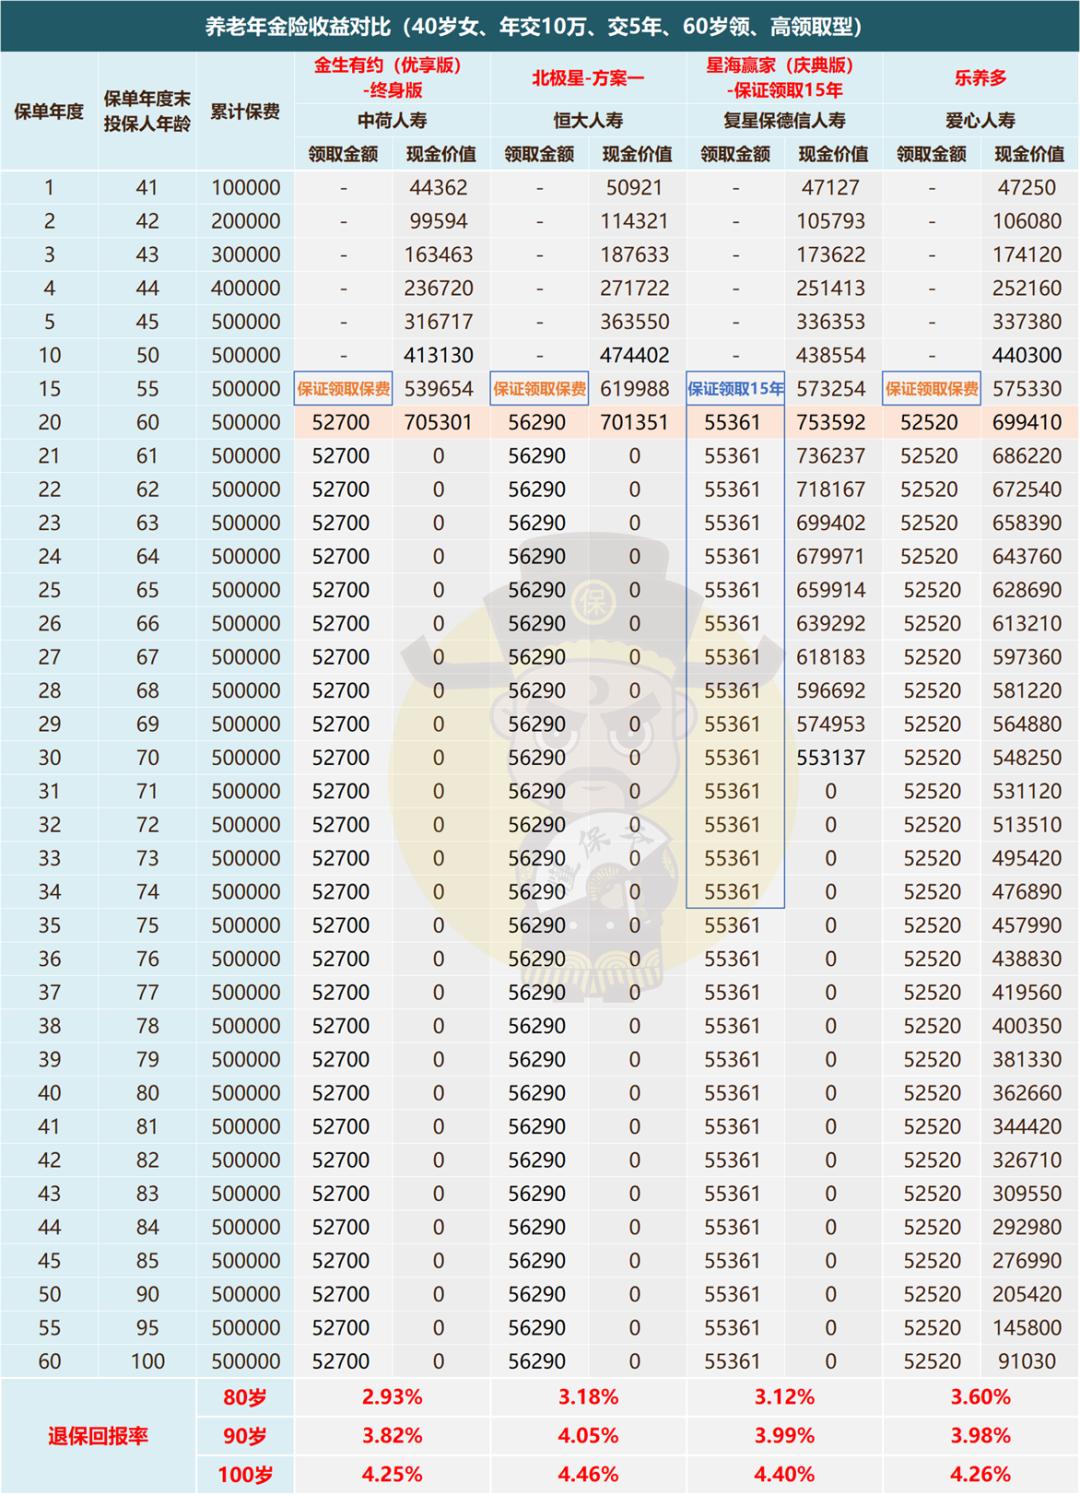Click cash value 539654 in year 15
Viewport: 1080px width, 1495px height.
(439, 389)
